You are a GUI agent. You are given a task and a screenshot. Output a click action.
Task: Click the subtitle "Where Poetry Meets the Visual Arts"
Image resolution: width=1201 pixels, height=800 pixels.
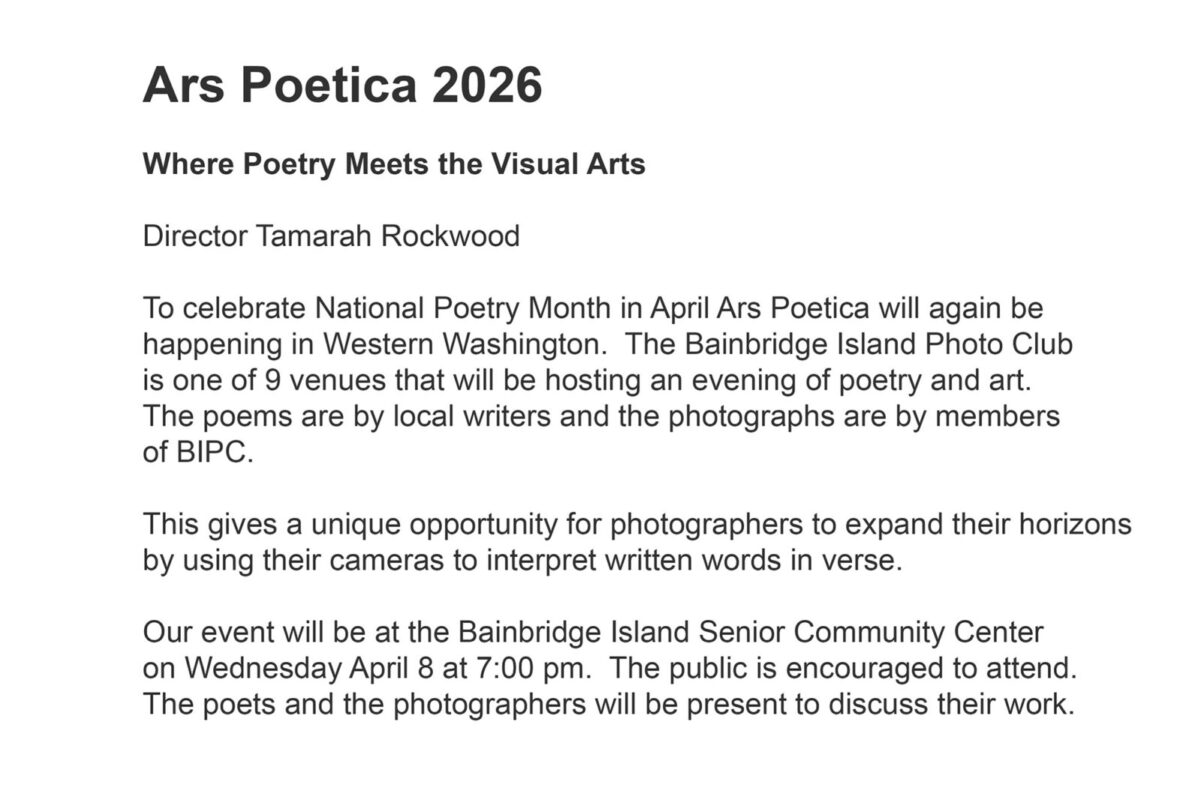pos(394,164)
